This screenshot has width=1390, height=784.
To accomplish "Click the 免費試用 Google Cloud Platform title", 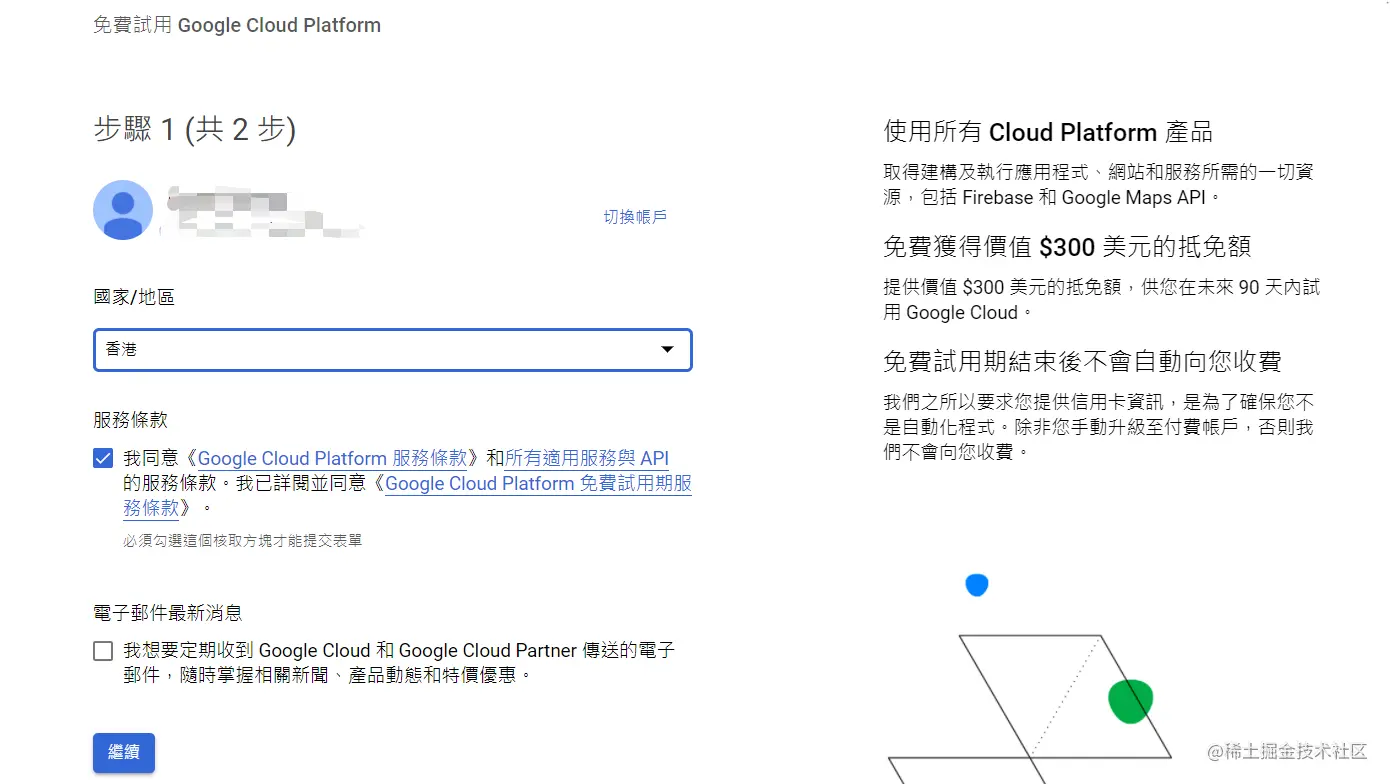I will pyautogui.click(x=237, y=25).
